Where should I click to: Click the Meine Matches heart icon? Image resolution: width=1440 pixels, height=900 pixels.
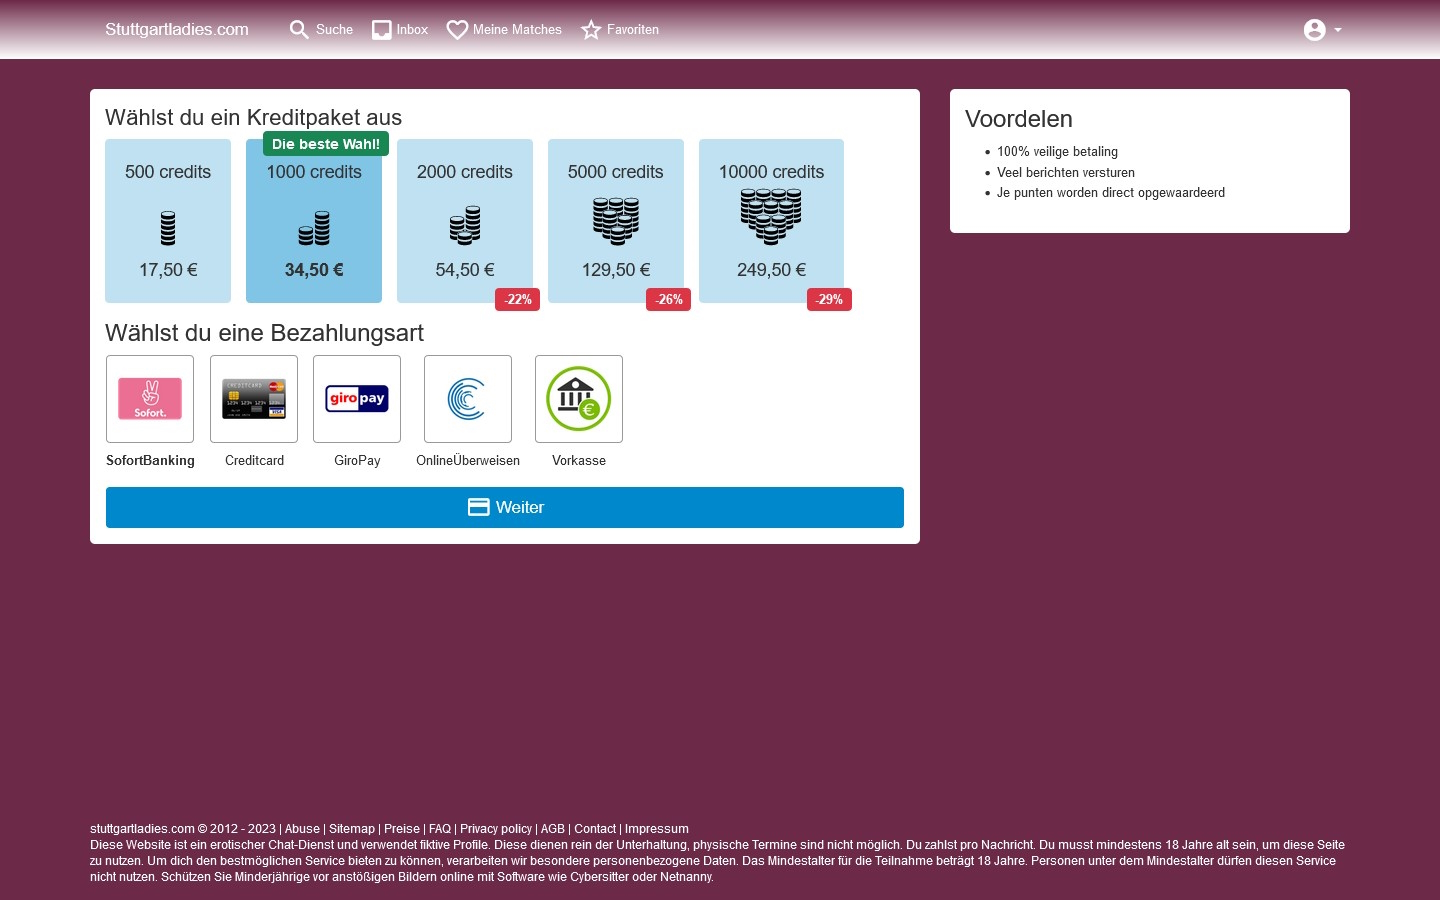457,30
